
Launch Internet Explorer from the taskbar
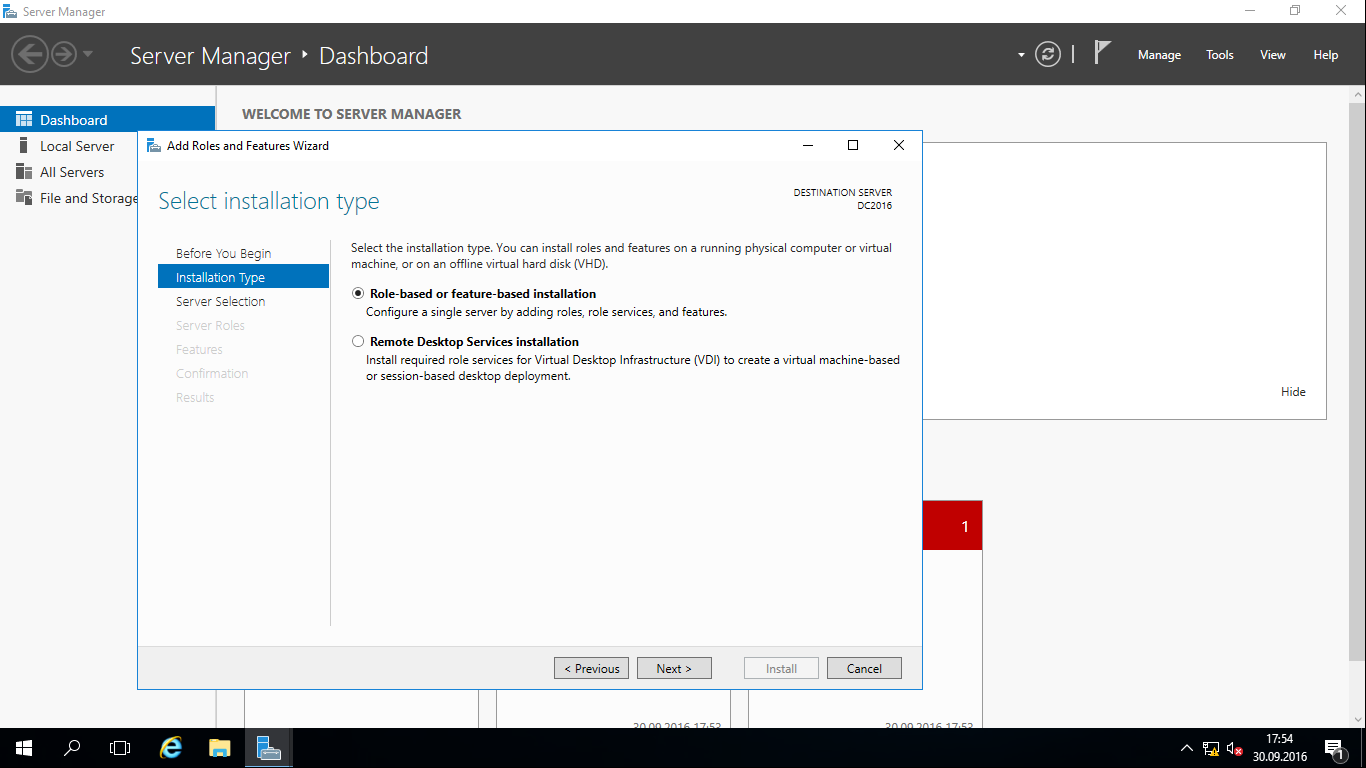[172, 748]
